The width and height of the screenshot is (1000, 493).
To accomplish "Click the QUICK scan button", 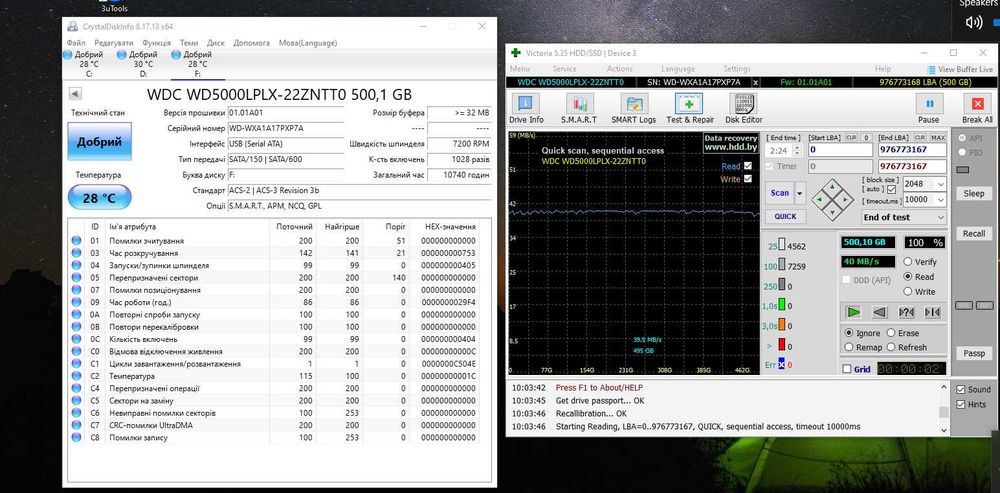I will pyautogui.click(x=785, y=216).
